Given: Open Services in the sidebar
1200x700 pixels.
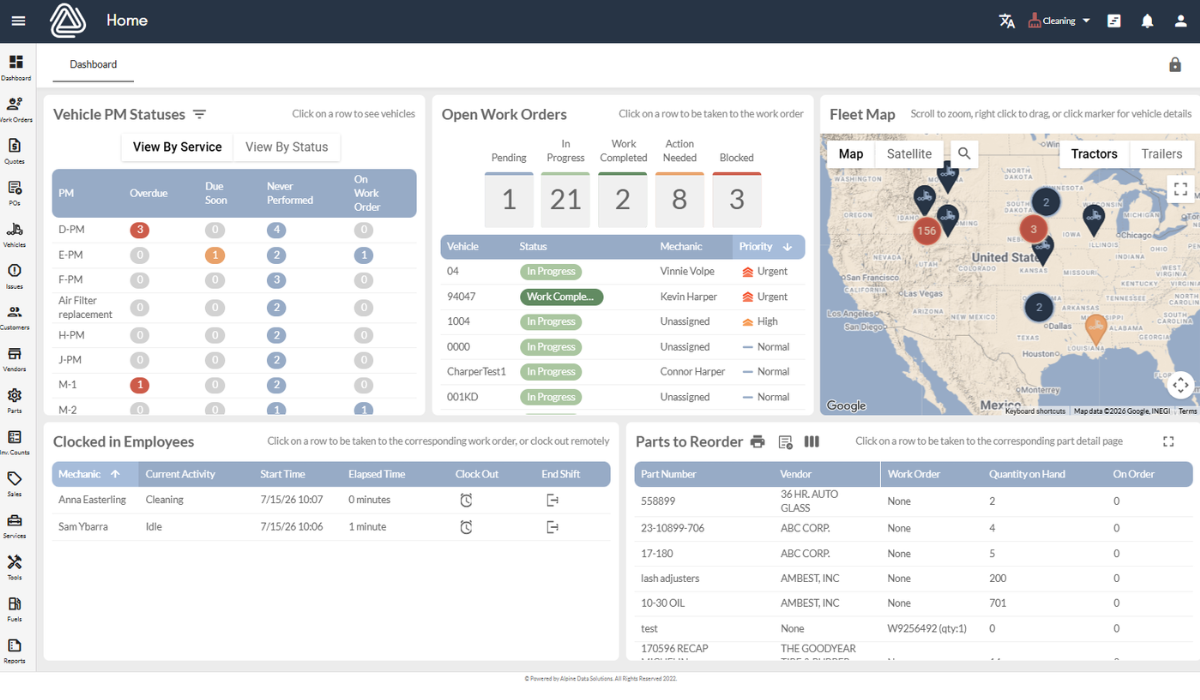Looking at the screenshot, I should click(15, 527).
